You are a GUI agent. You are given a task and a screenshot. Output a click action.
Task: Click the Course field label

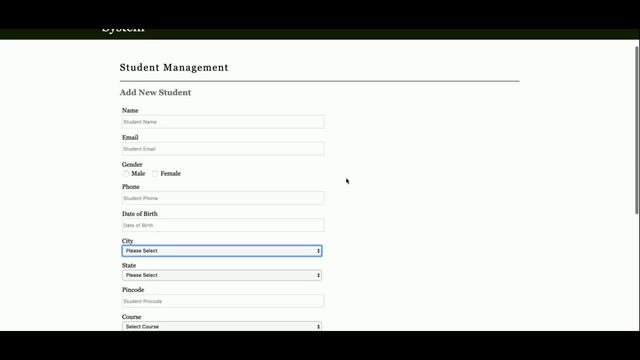131,317
